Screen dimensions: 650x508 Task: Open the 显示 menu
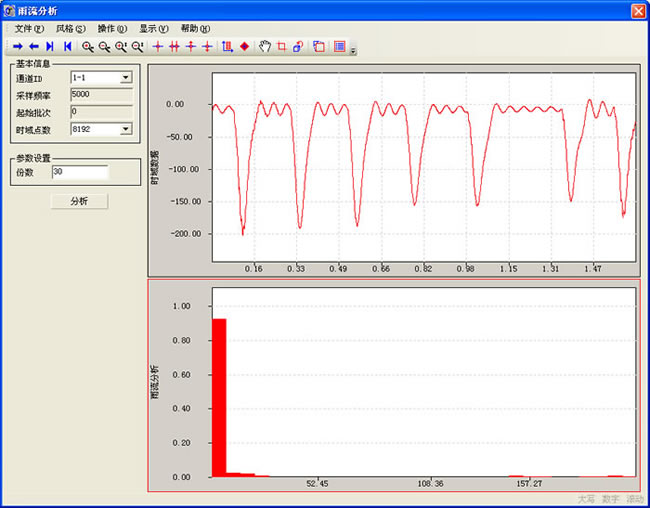coord(153,28)
